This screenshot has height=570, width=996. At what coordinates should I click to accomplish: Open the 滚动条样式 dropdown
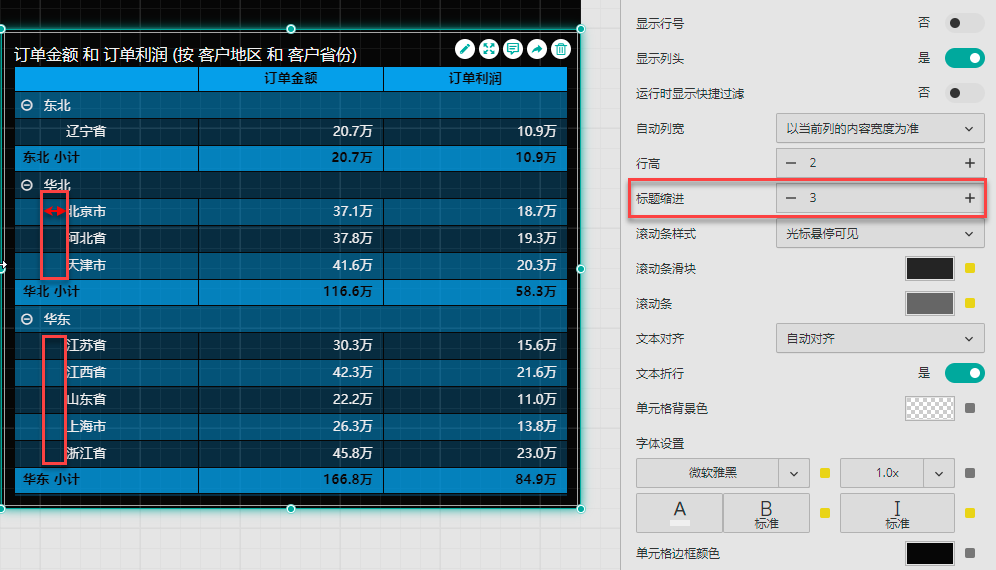[x=880, y=233]
